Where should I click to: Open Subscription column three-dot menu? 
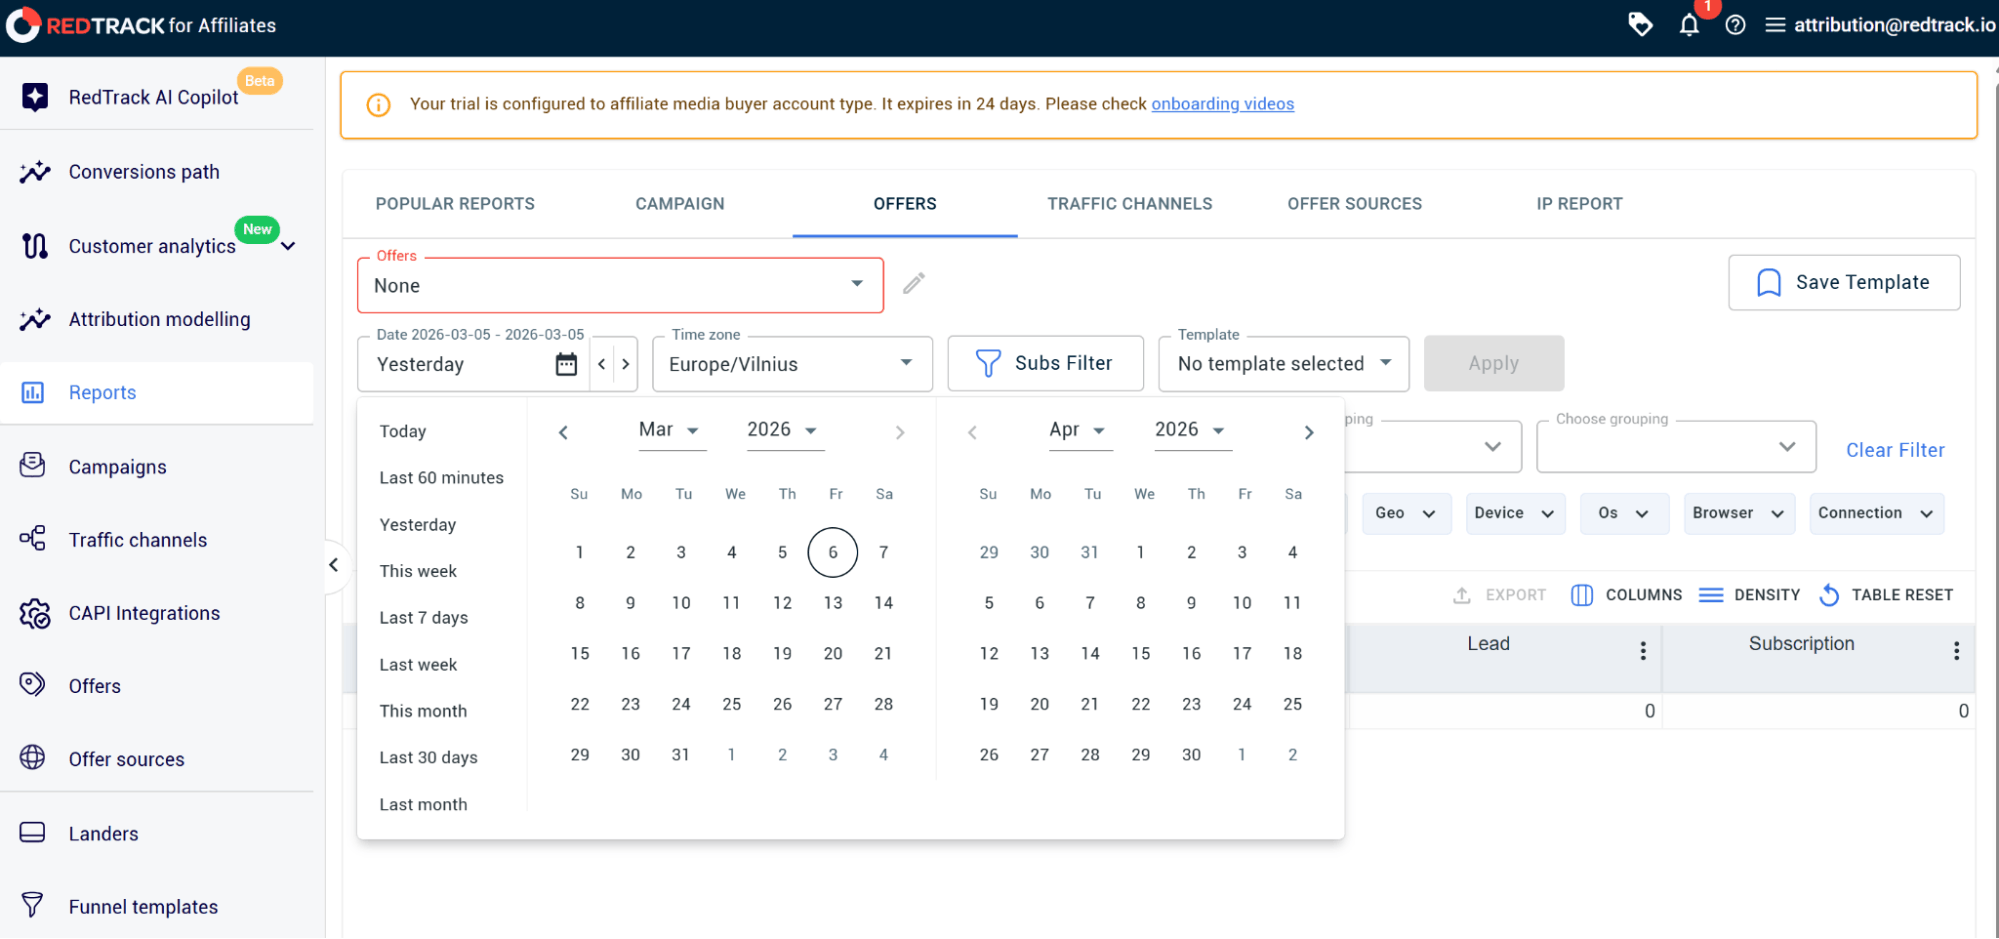tap(1956, 651)
